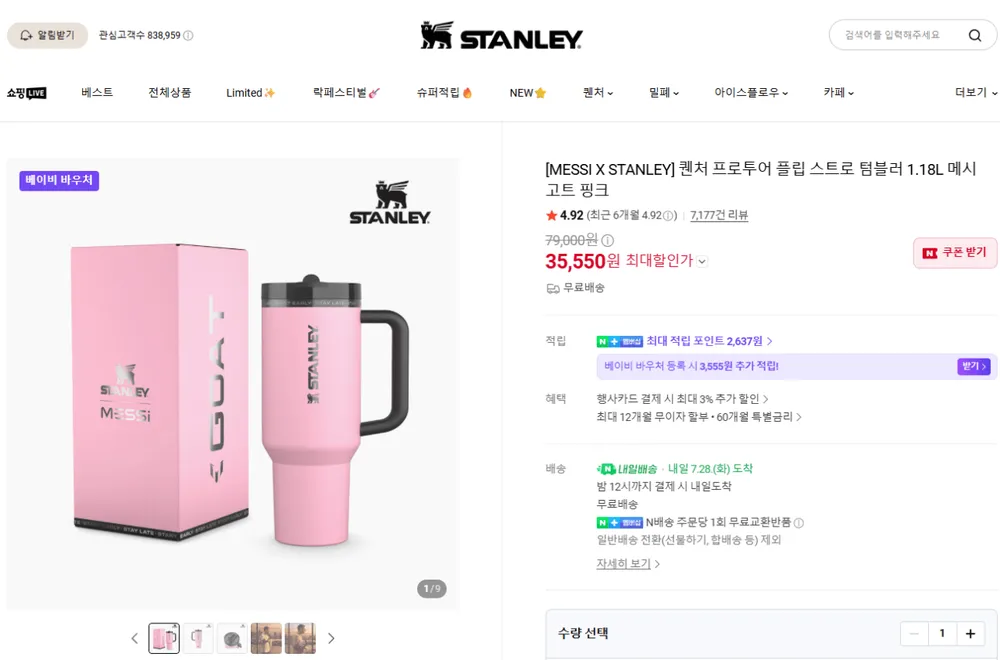Show next product thumbnails arrow

click(331, 638)
